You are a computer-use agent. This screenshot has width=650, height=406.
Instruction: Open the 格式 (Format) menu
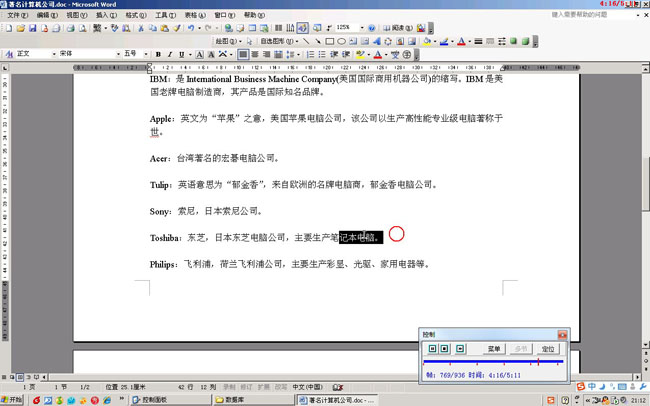[133, 16]
